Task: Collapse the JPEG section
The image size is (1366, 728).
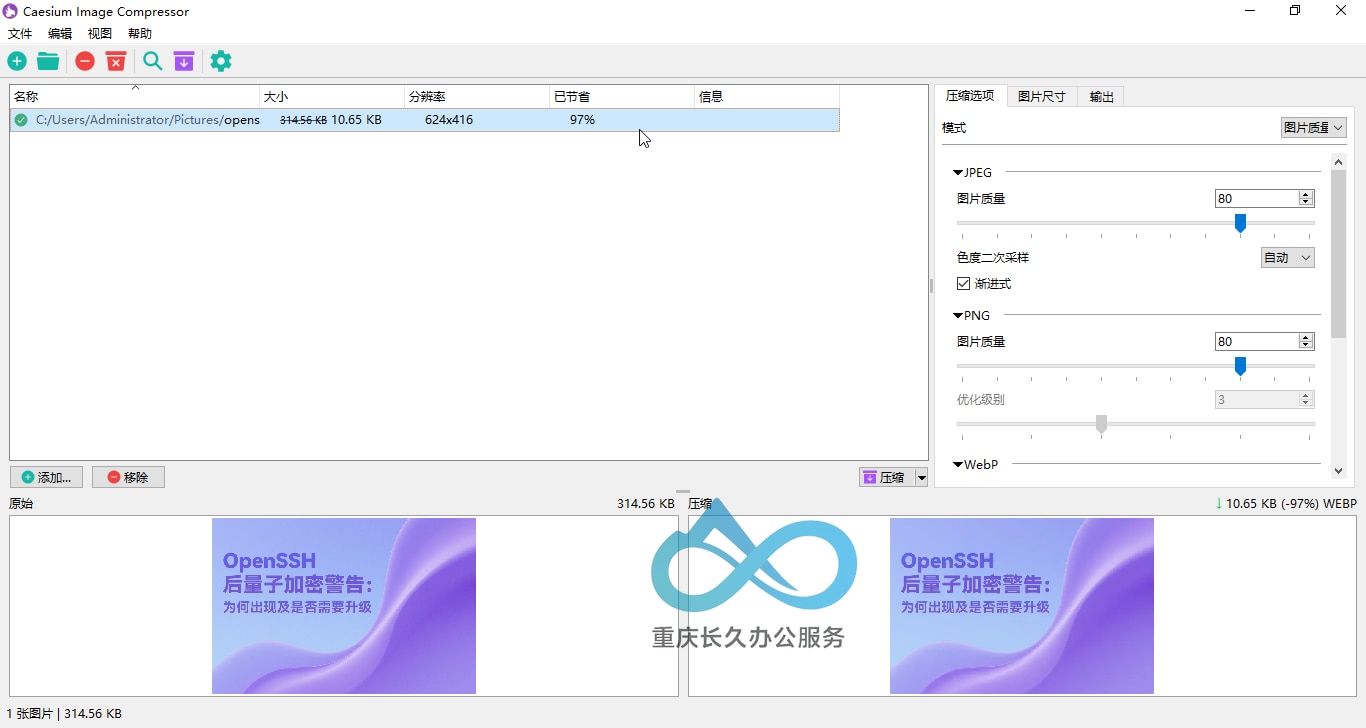Action: (x=958, y=173)
